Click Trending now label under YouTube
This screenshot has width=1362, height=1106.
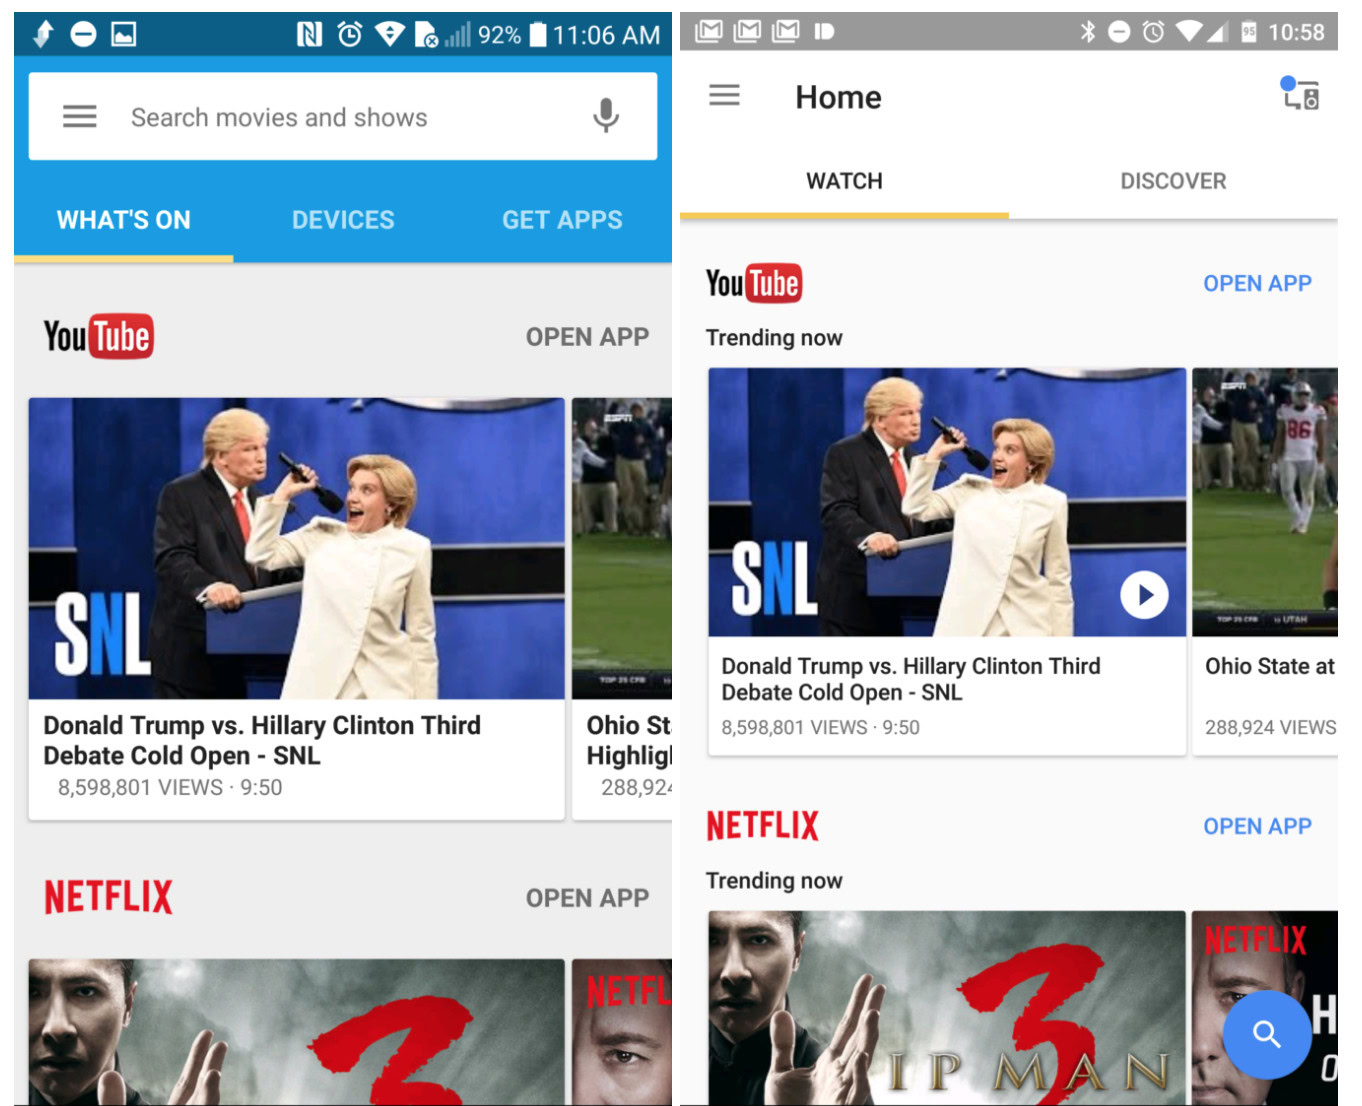click(x=774, y=338)
